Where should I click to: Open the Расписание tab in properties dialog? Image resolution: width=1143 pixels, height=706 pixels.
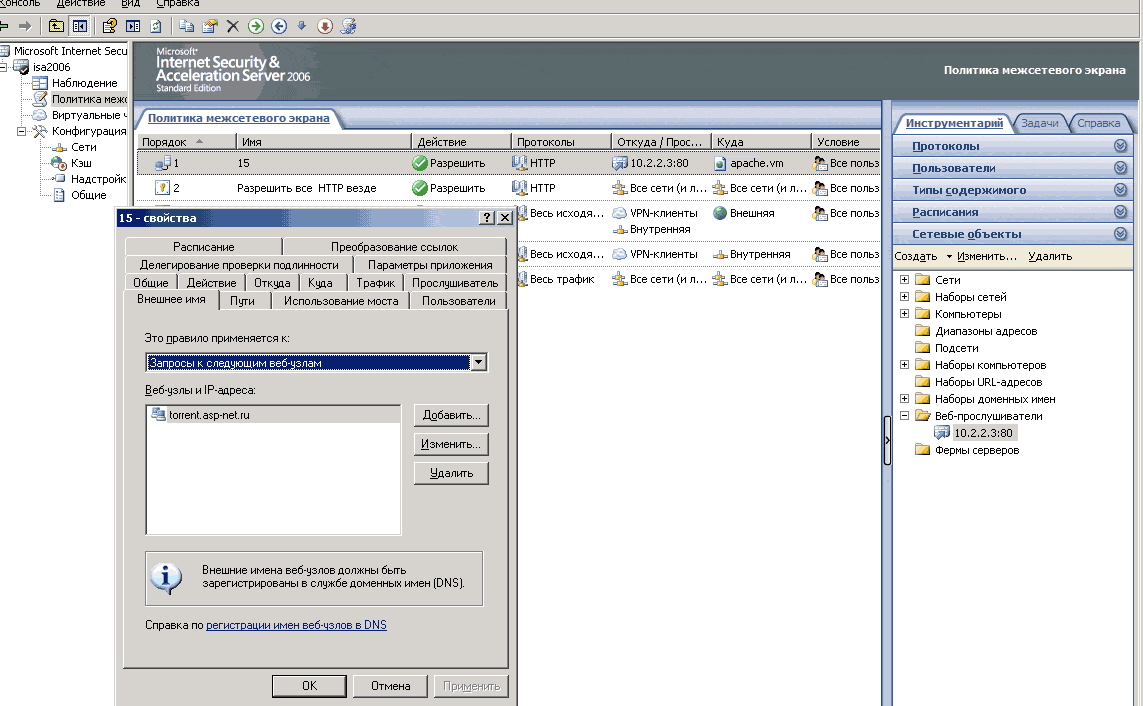tap(203, 246)
